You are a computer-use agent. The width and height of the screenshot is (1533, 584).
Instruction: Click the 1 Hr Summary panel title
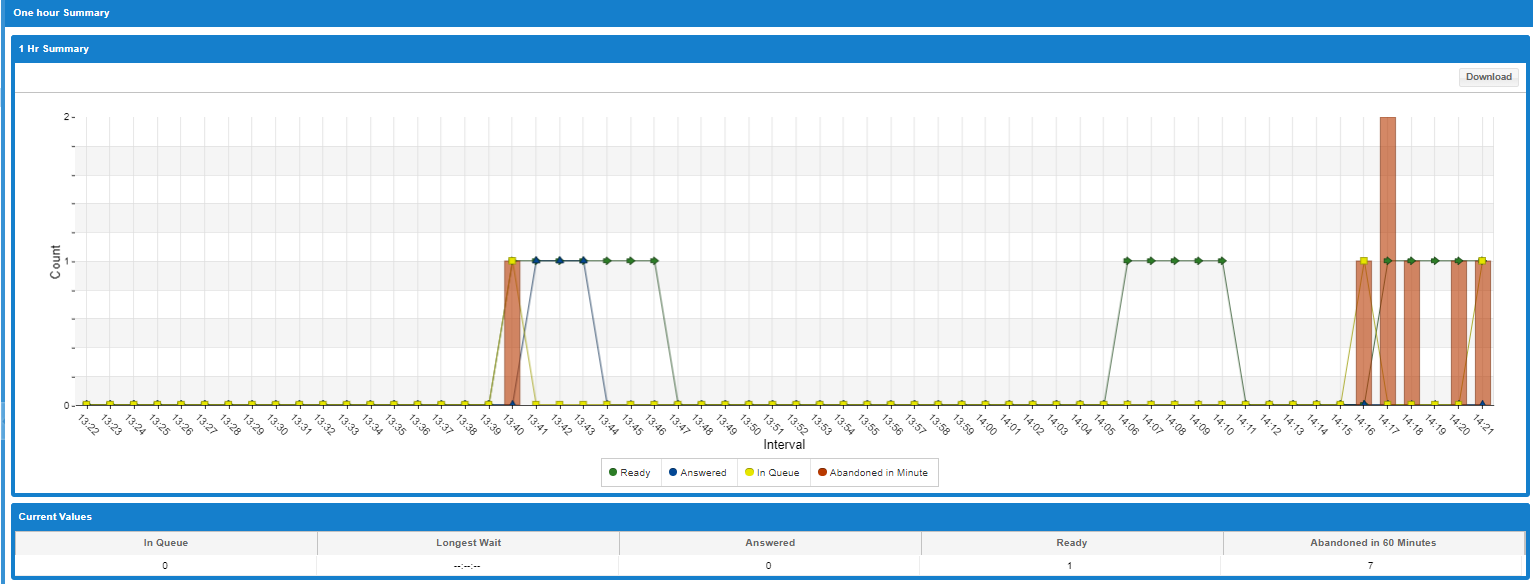(54, 48)
